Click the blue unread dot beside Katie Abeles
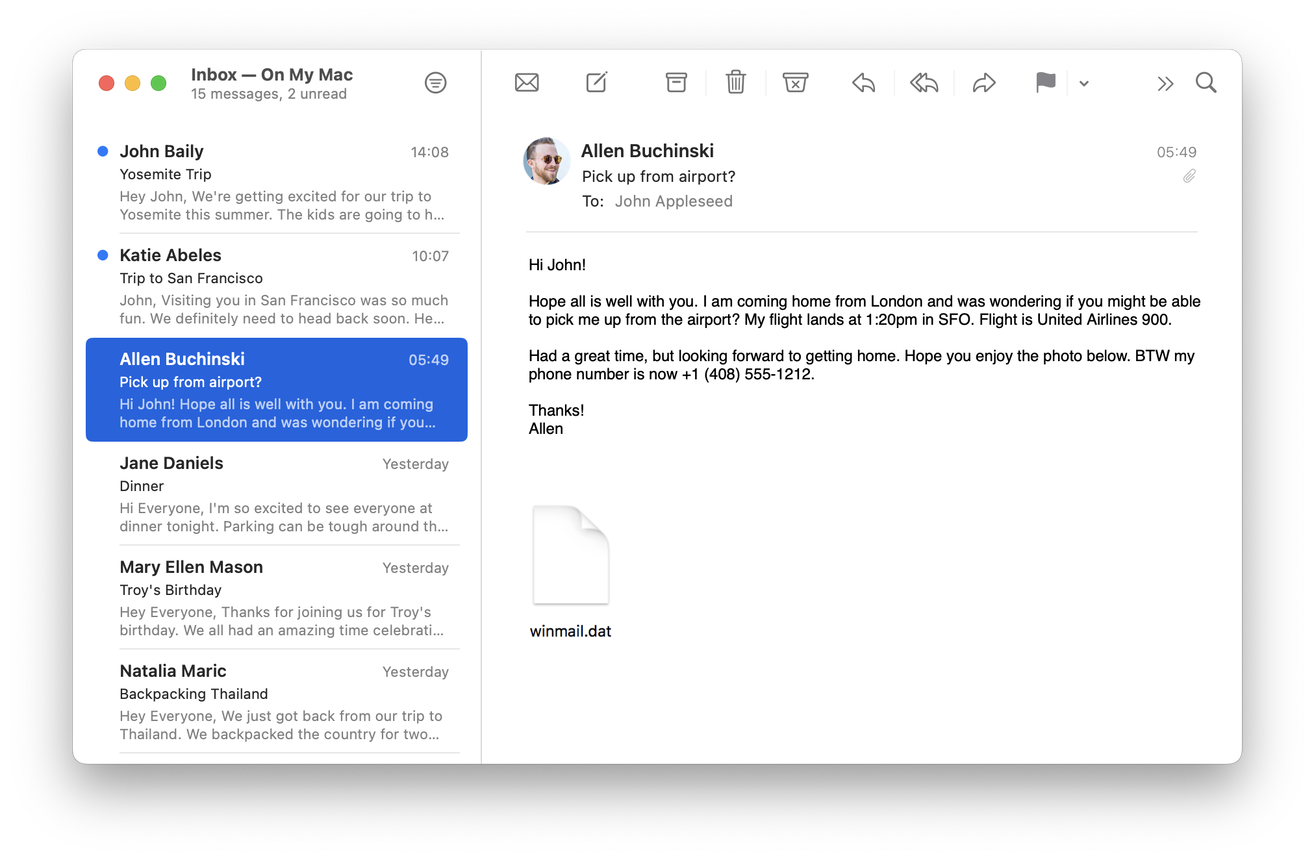 102,255
